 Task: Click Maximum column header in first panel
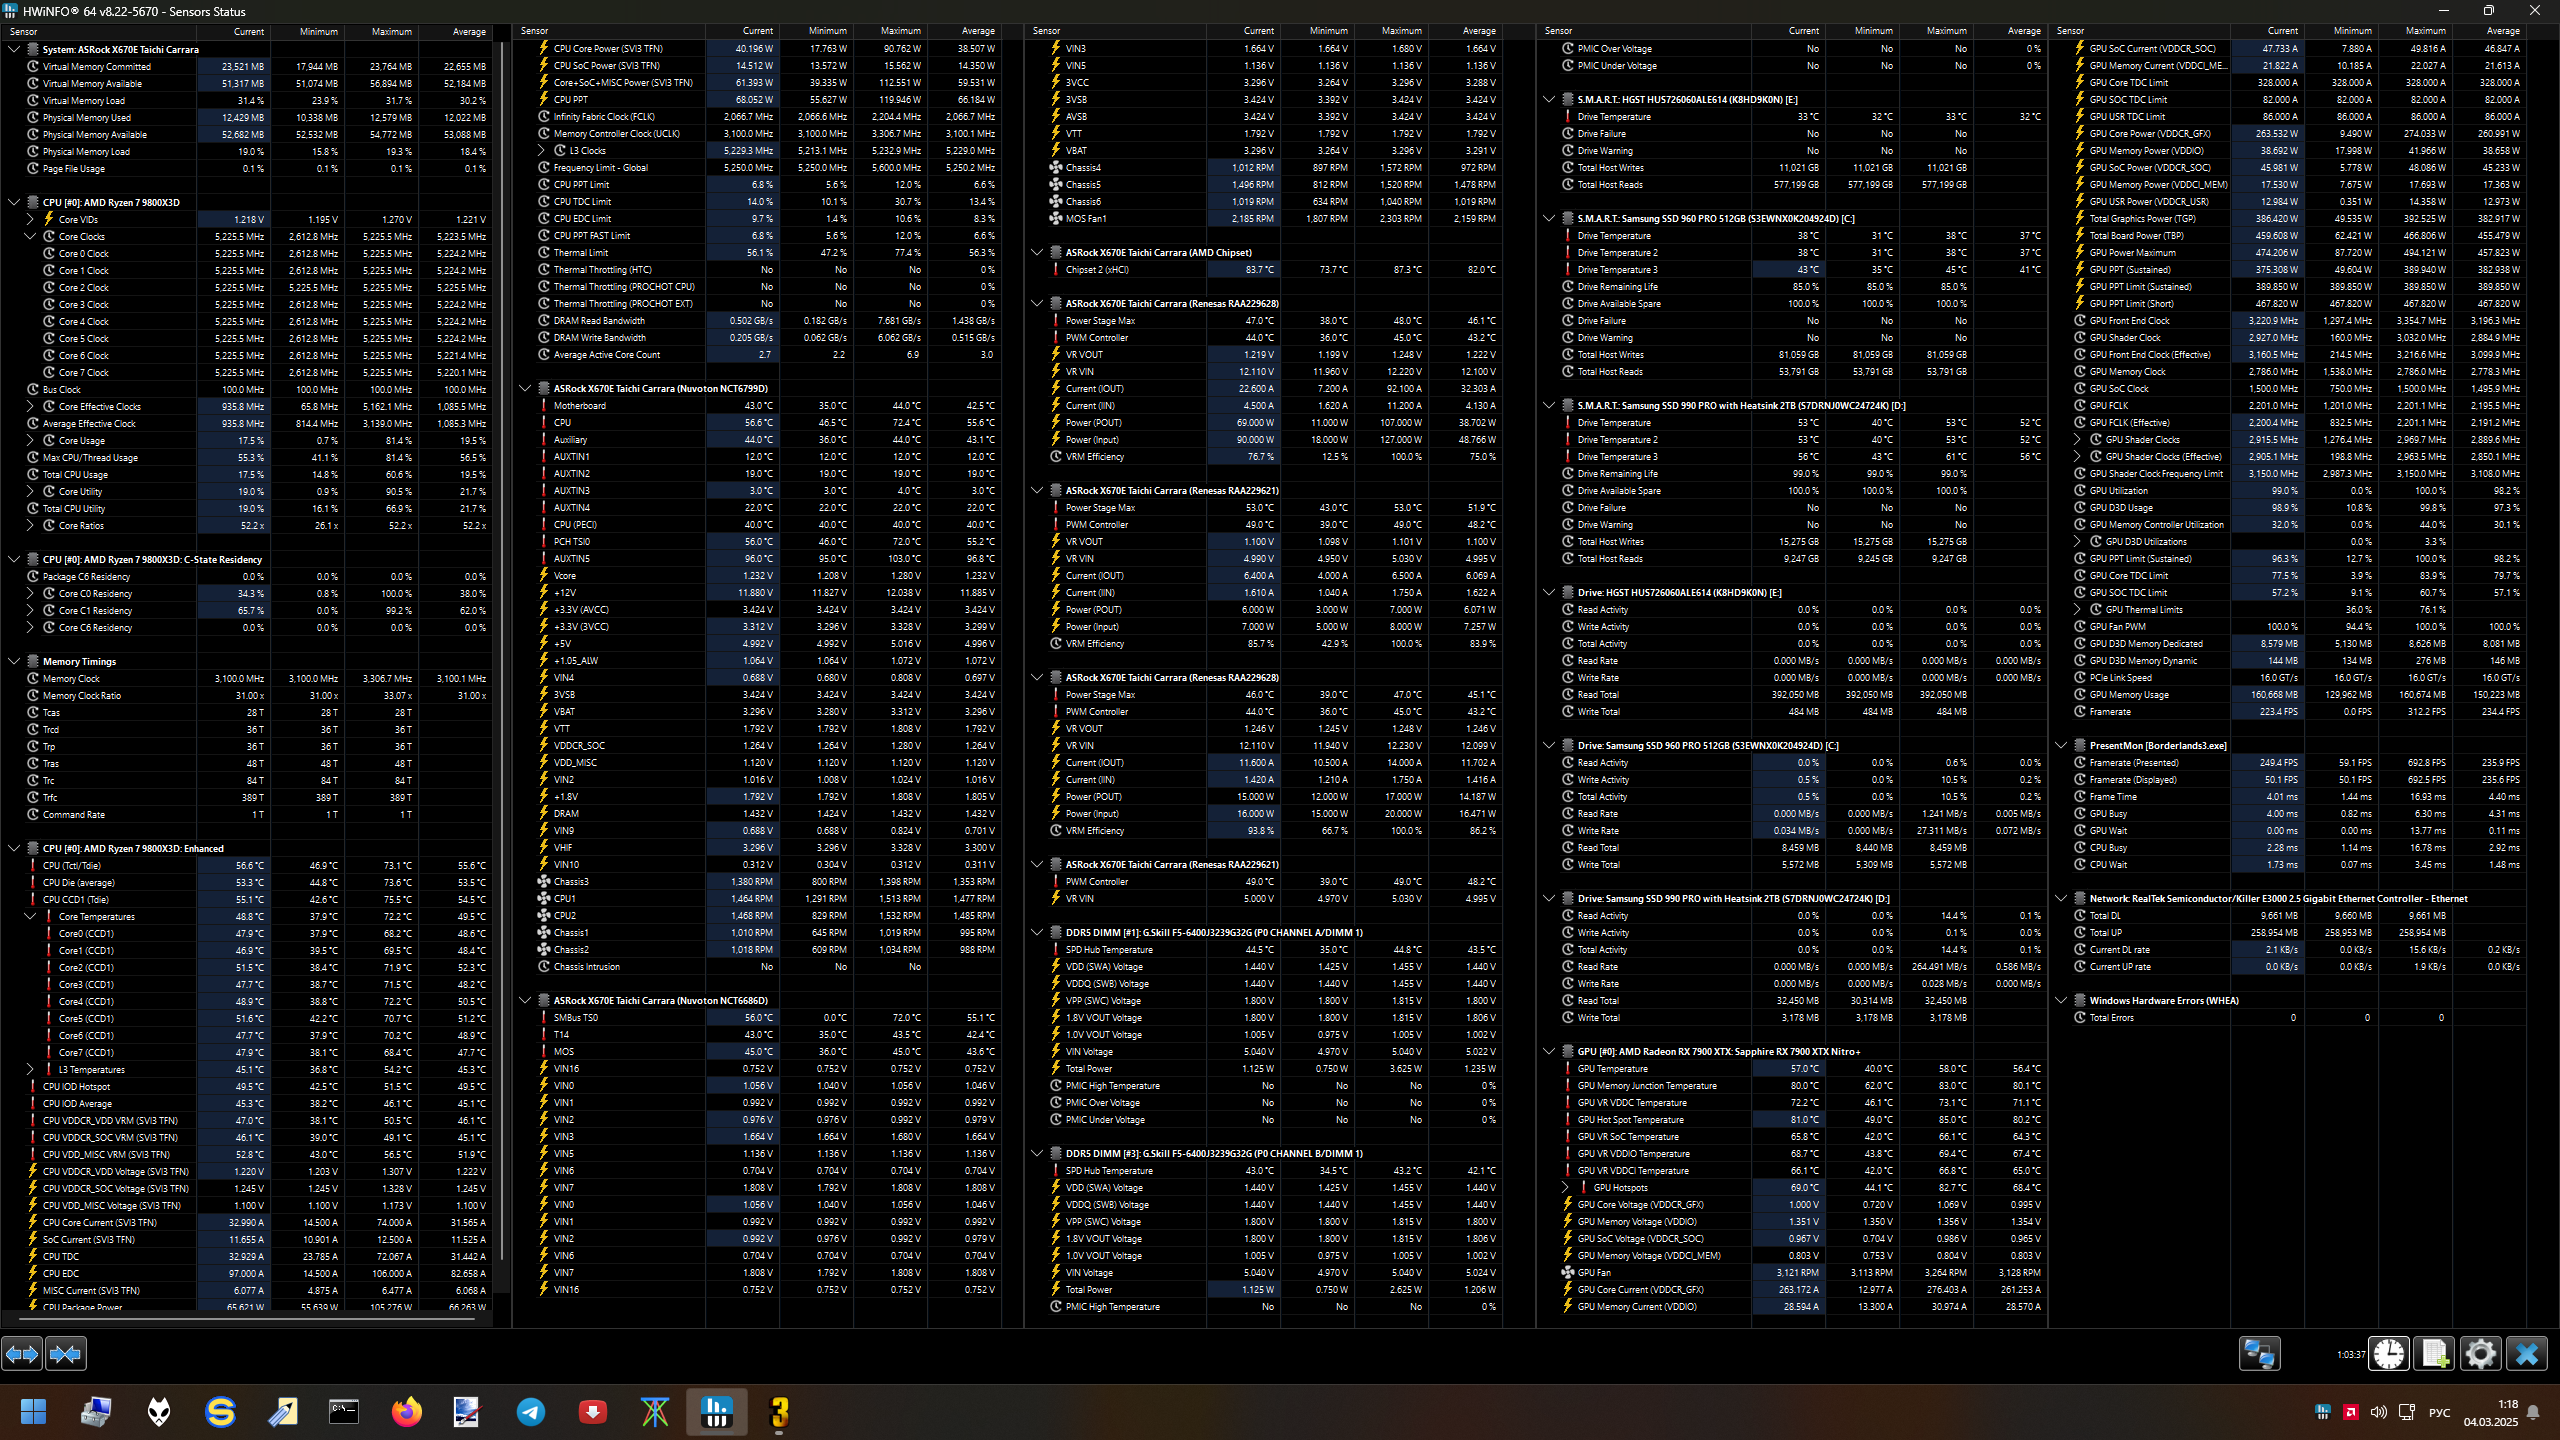(x=391, y=31)
